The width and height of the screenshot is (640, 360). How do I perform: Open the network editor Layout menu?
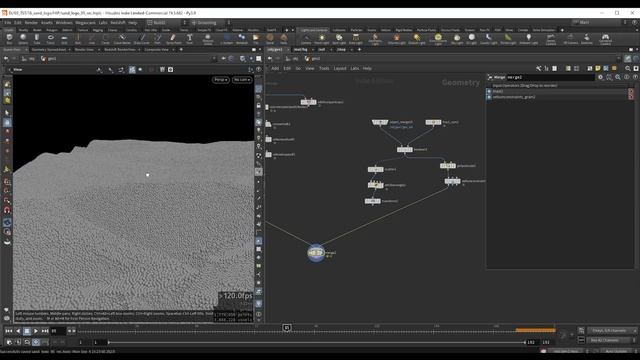click(340, 68)
